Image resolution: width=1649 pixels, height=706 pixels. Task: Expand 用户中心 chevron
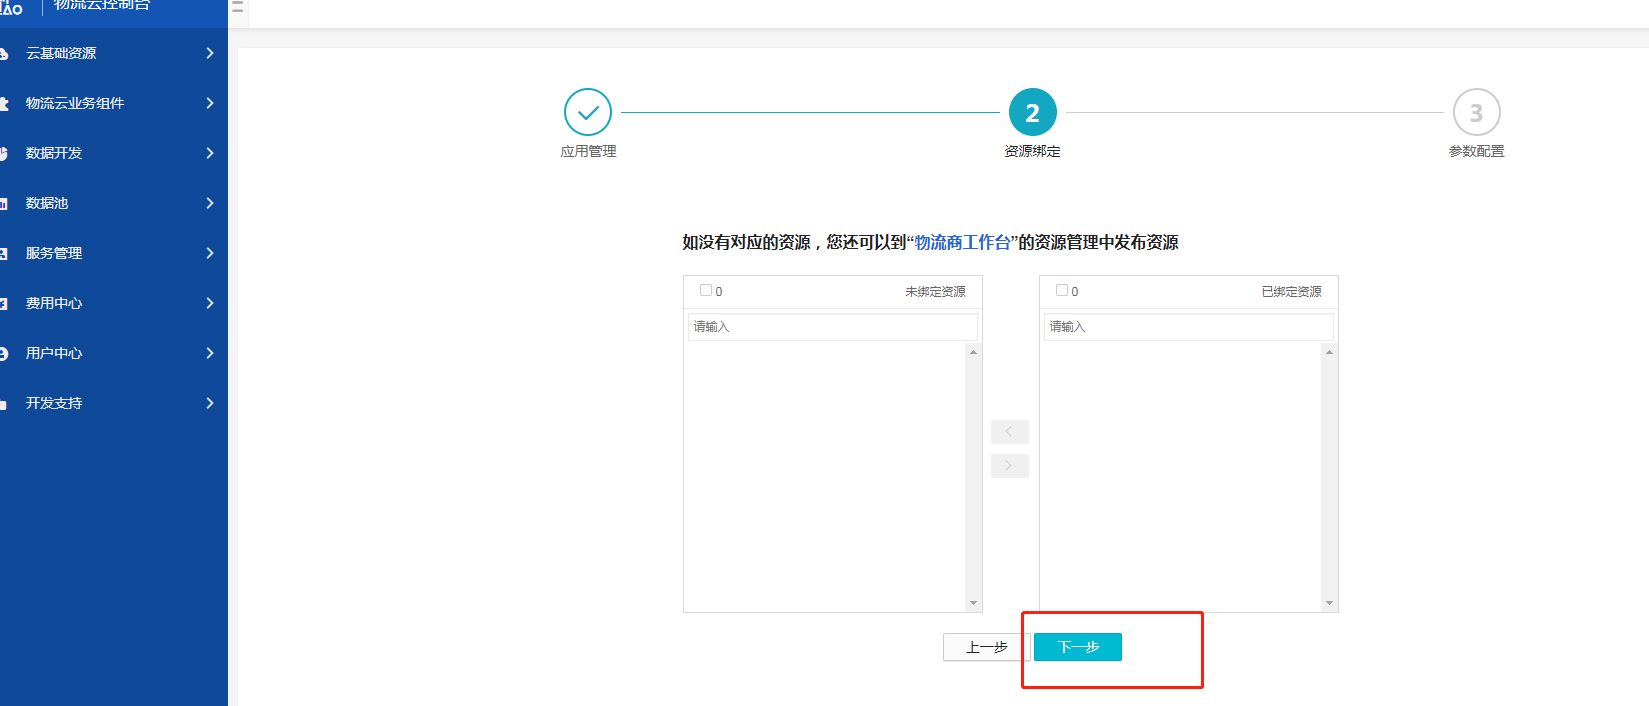pyautogui.click(x=209, y=353)
